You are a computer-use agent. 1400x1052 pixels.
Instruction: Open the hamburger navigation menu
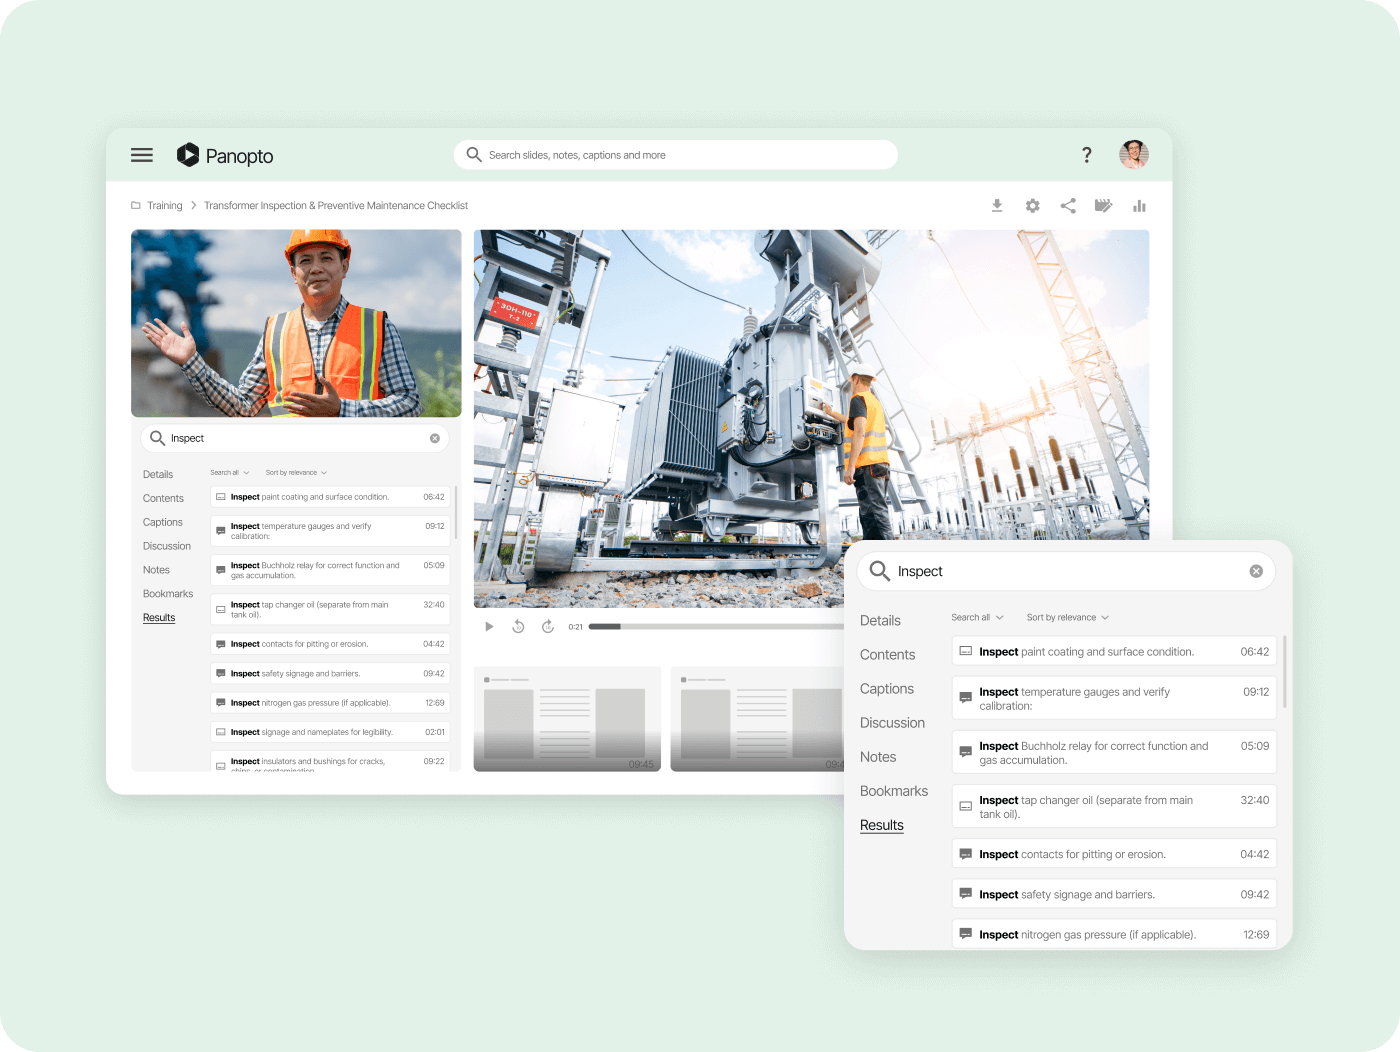point(142,155)
